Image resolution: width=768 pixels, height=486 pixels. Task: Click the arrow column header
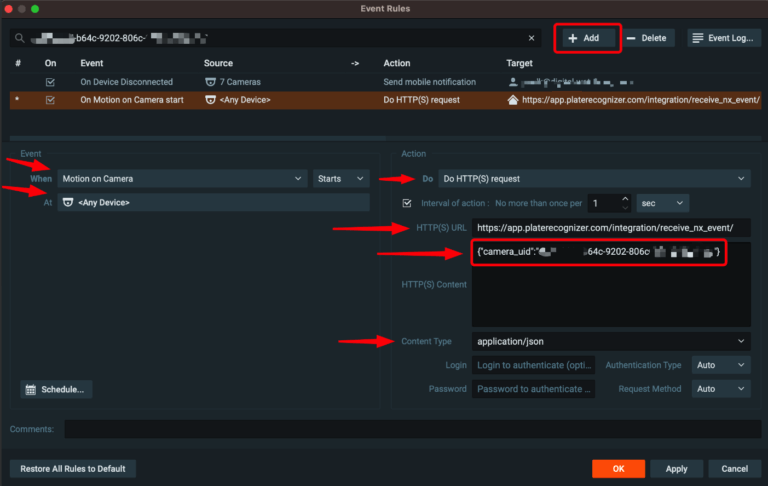pos(355,63)
